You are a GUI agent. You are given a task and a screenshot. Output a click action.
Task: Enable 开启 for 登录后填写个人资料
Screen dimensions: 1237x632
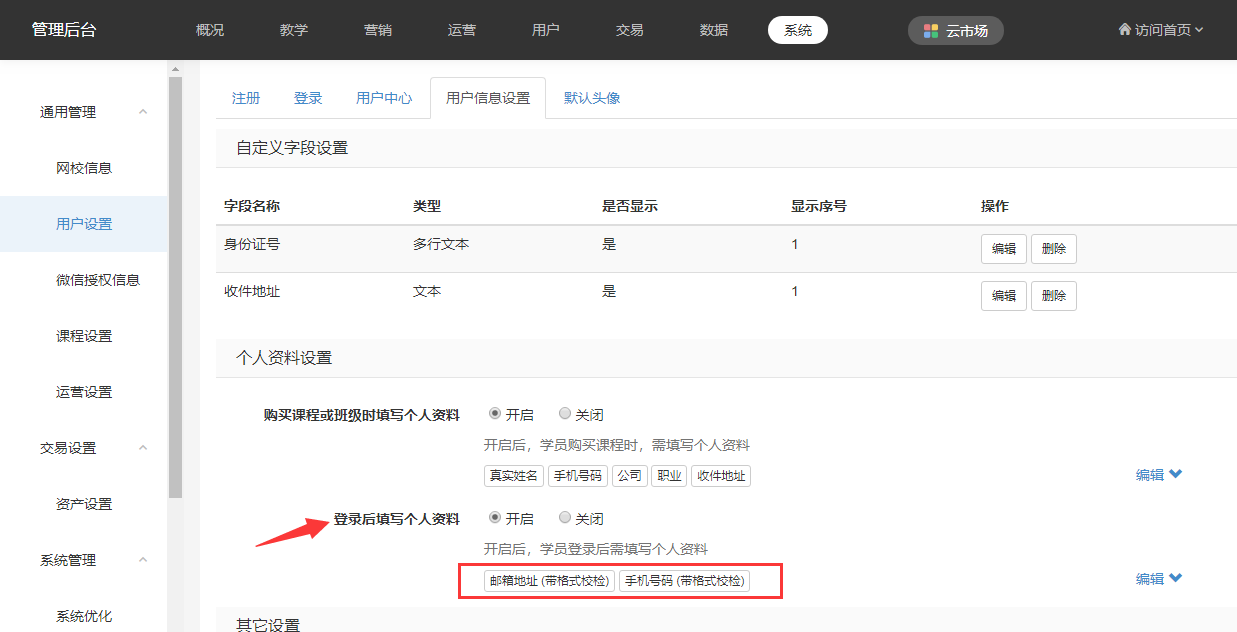click(495, 518)
